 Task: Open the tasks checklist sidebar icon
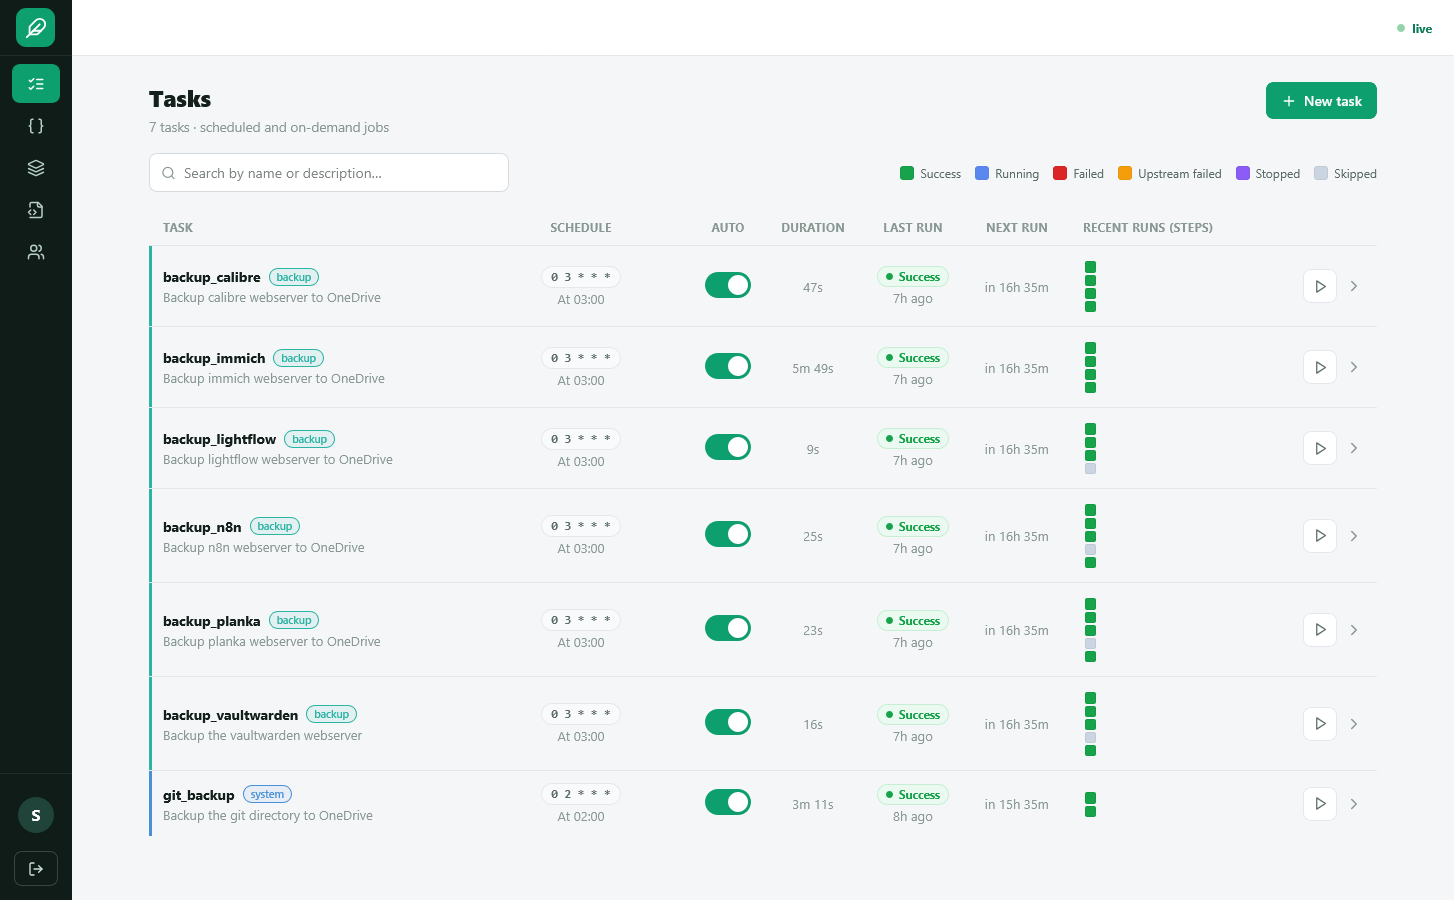tap(36, 84)
